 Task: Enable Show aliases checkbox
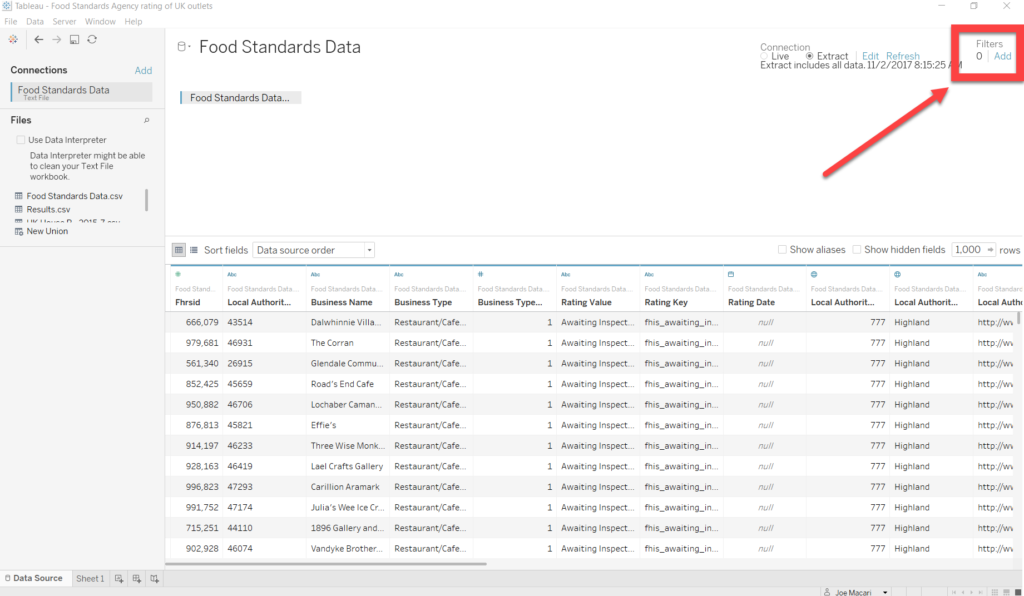[x=782, y=249]
